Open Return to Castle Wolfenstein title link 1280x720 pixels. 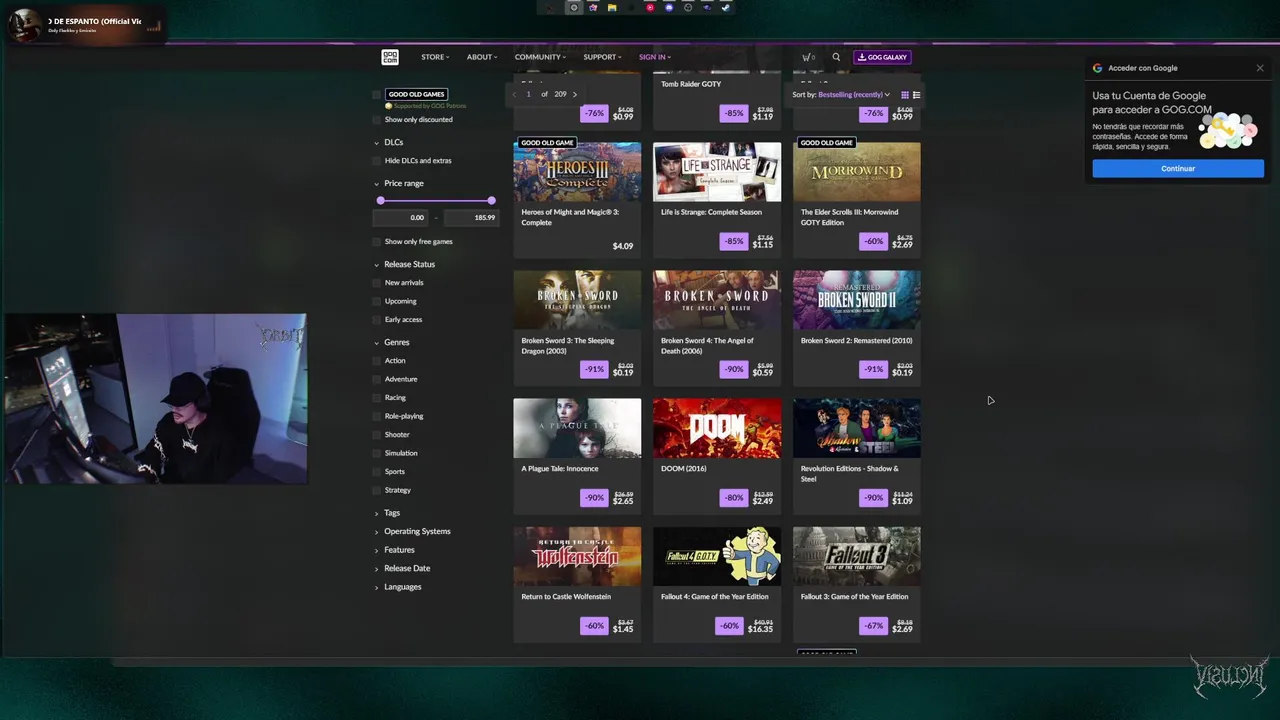[x=566, y=597]
